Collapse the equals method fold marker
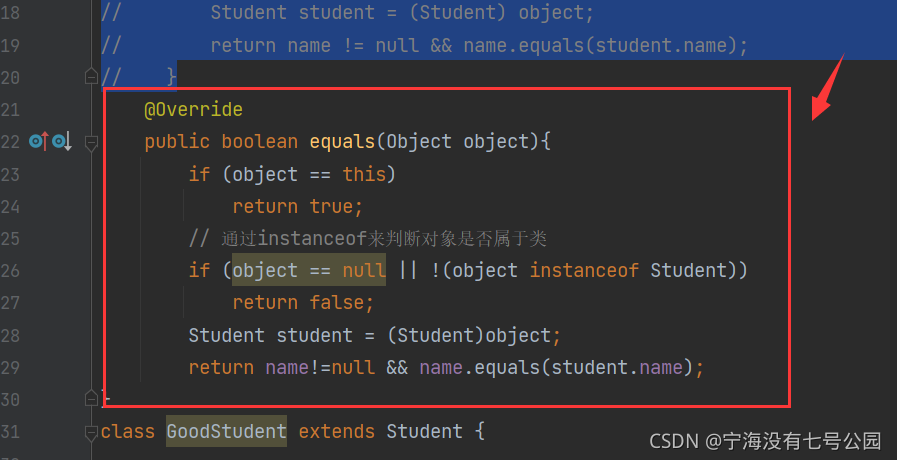Image resolution: width=897 pixels, height=460 pixels. click(91, 143)
